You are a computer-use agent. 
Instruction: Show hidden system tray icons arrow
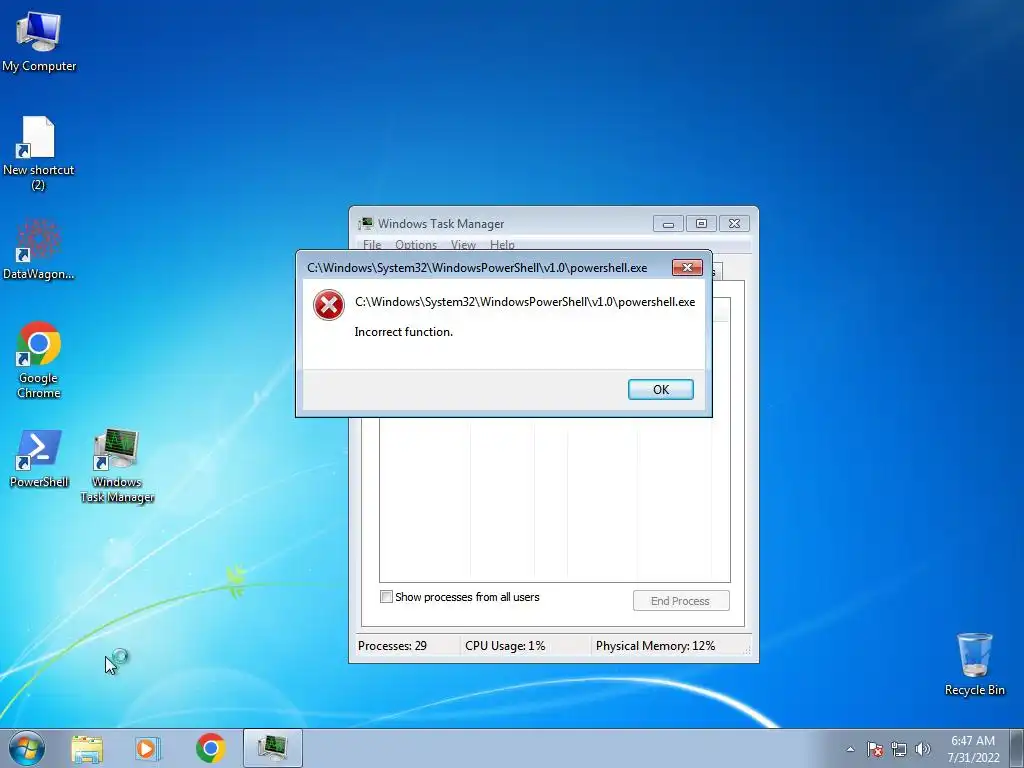tap(850, 749)
